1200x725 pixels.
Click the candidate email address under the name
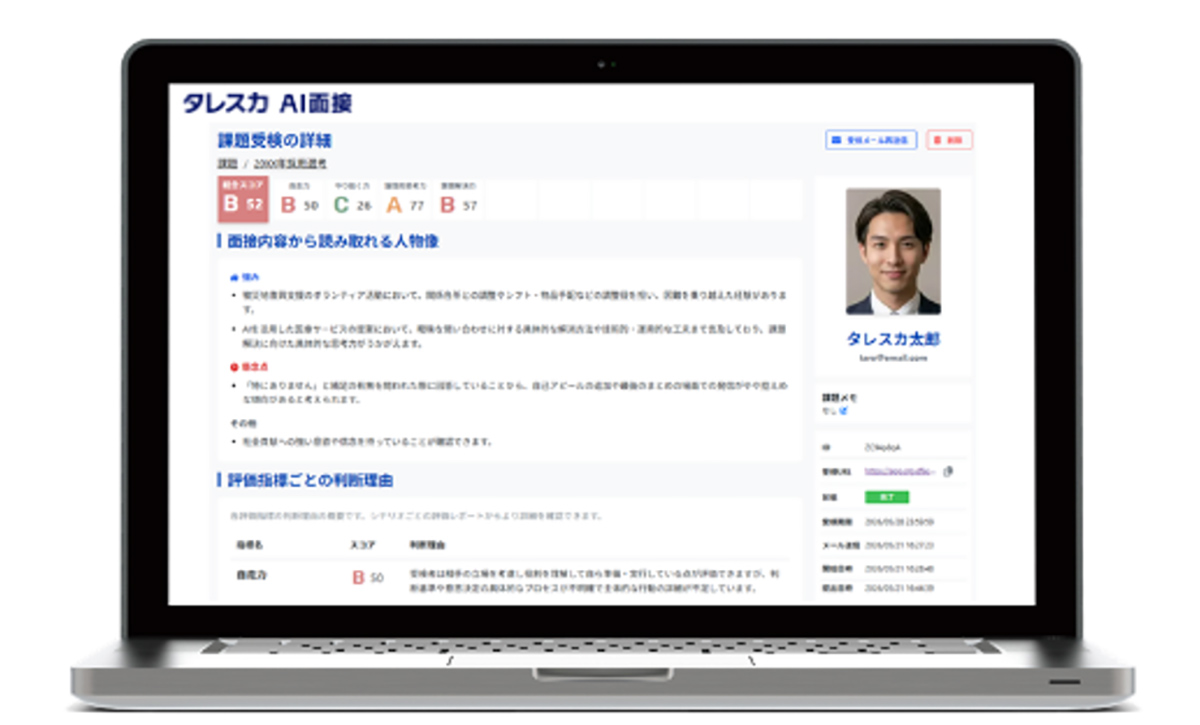[x=893, y=357]
